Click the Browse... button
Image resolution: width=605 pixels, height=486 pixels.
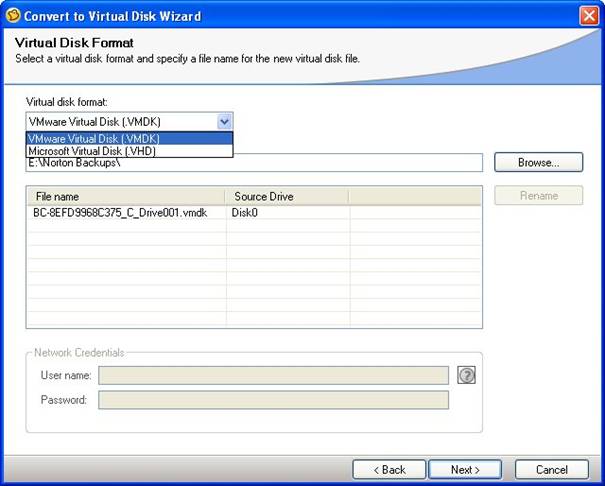coord(538,162)
